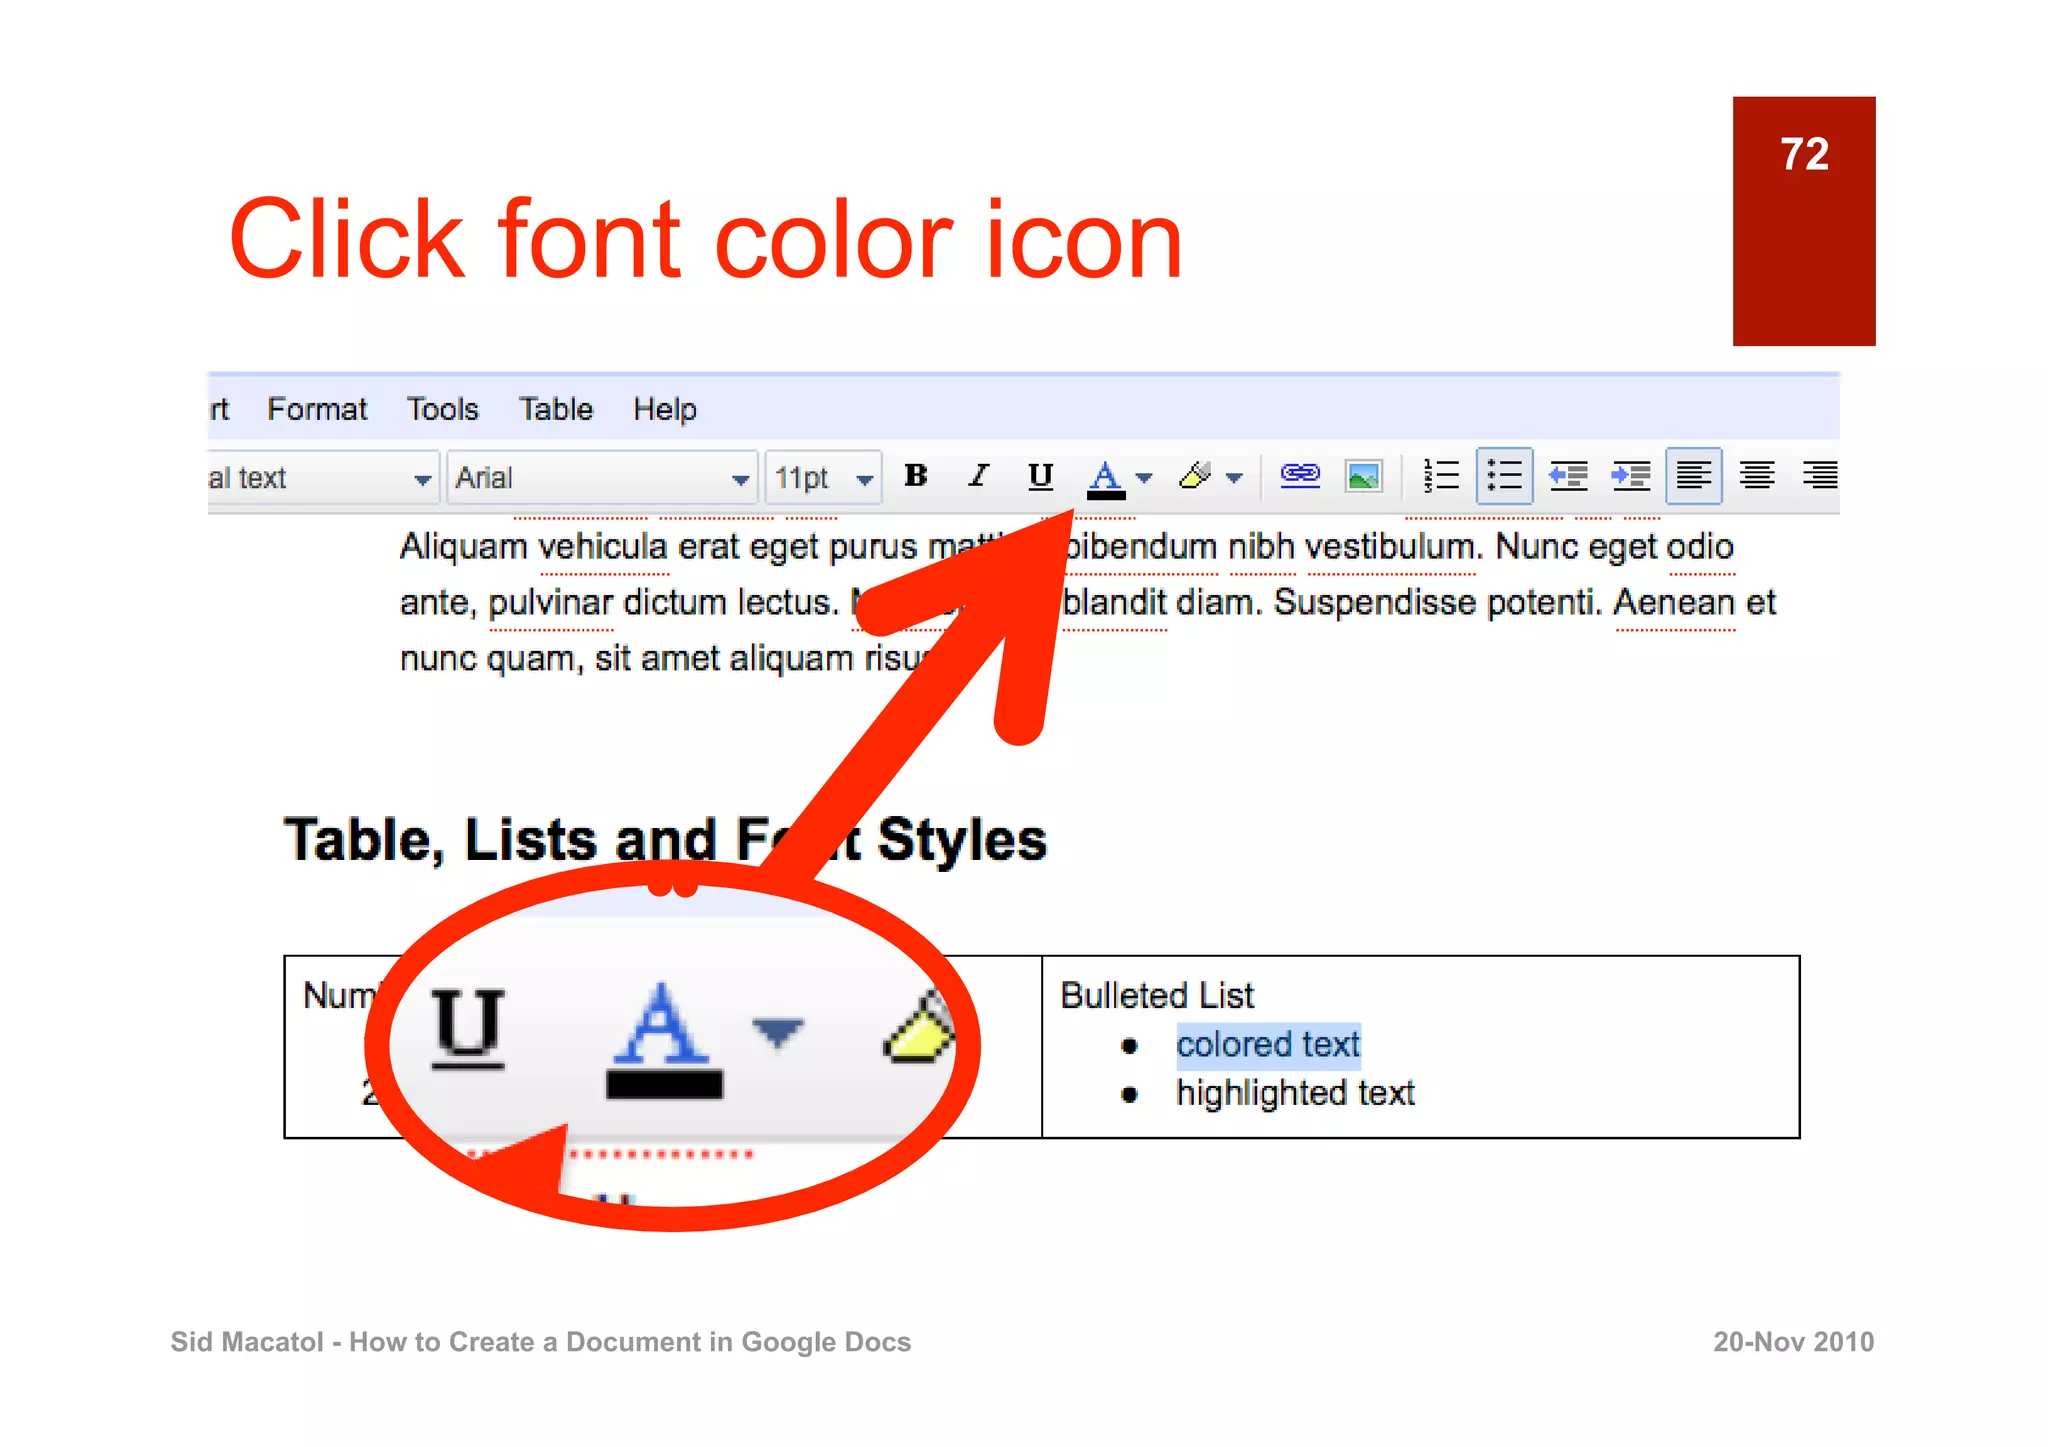Click the 'colored text' bullet item
This screenshot has width=2048, height=1447.
pyautogui.click(x=1268, y=1045)
